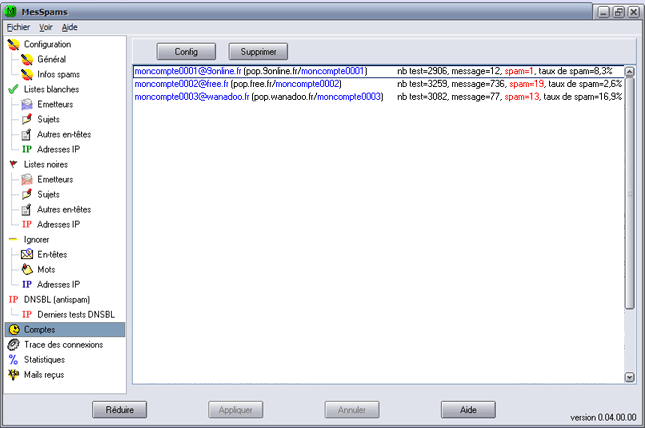Viewport: 645px width, 428px height.
Task: Select Mails reçus in sidebar
Action: pyautogui.click(x=45, y=375)
